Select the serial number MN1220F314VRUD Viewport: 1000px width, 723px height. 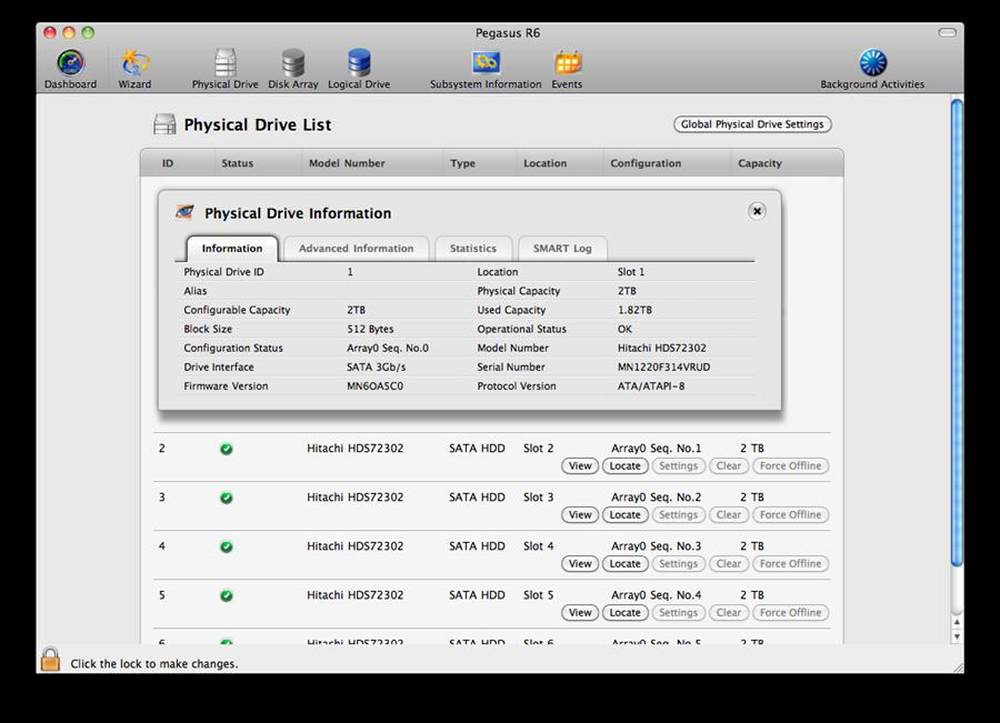pos(663,367)
